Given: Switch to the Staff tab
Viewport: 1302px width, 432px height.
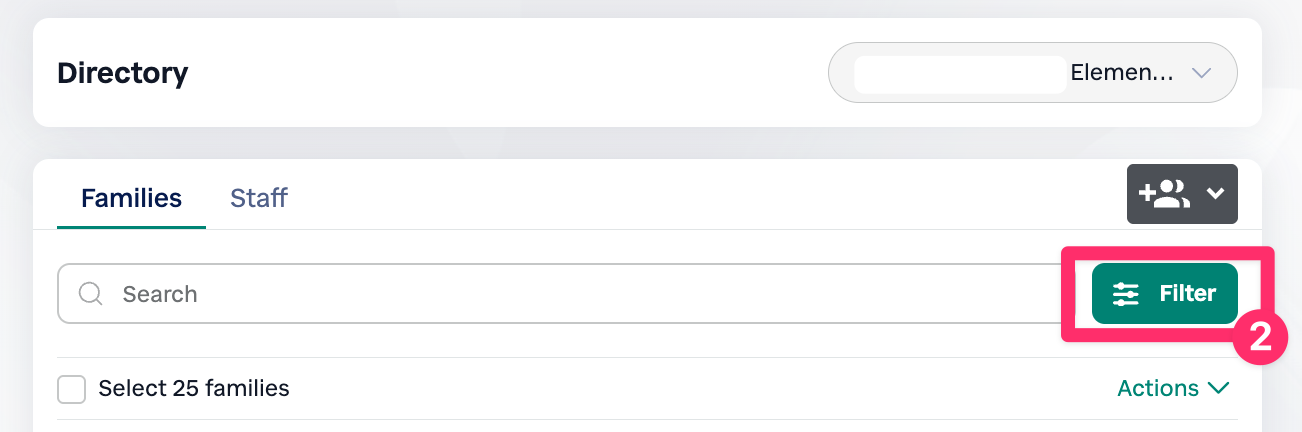Looking at the screenshot, I should [259, 198].
